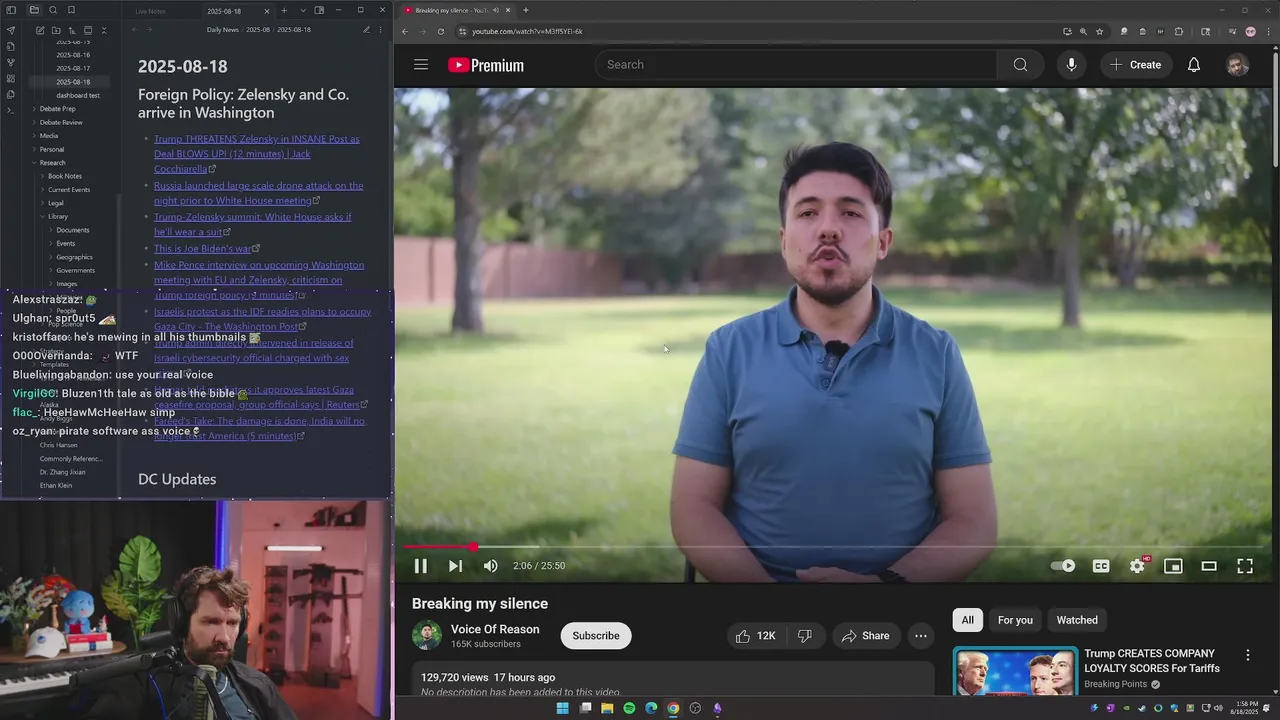Open the YouTube hamburger guide menu
The height and width of the screenshot is (720, 1280).
coord(421,65)
